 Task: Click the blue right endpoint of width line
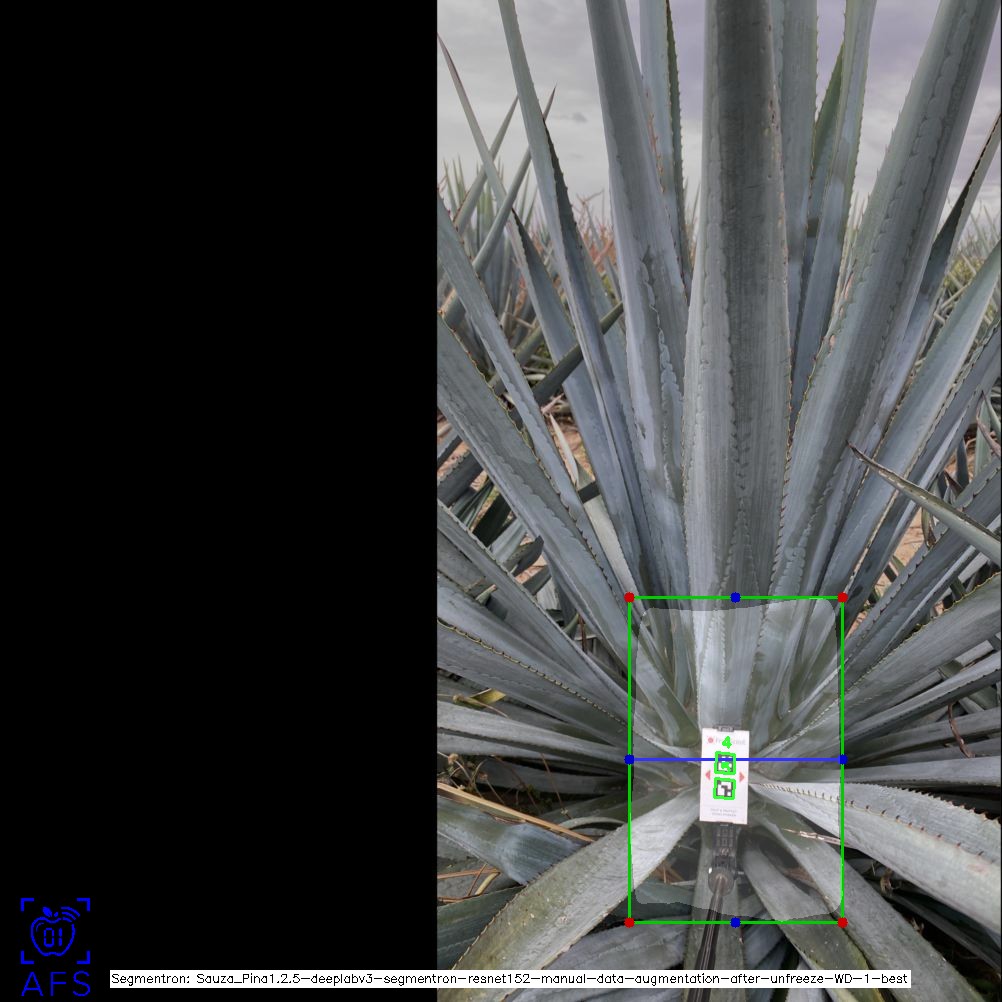pyautogui.click(x=842, y=760)
